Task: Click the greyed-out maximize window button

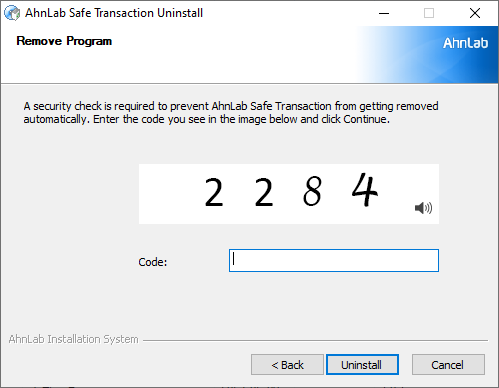Action: (429, 13)
